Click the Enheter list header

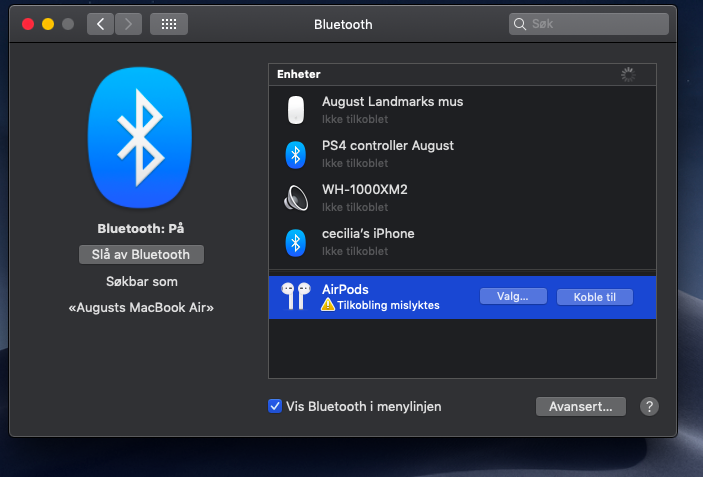[462, 74]
